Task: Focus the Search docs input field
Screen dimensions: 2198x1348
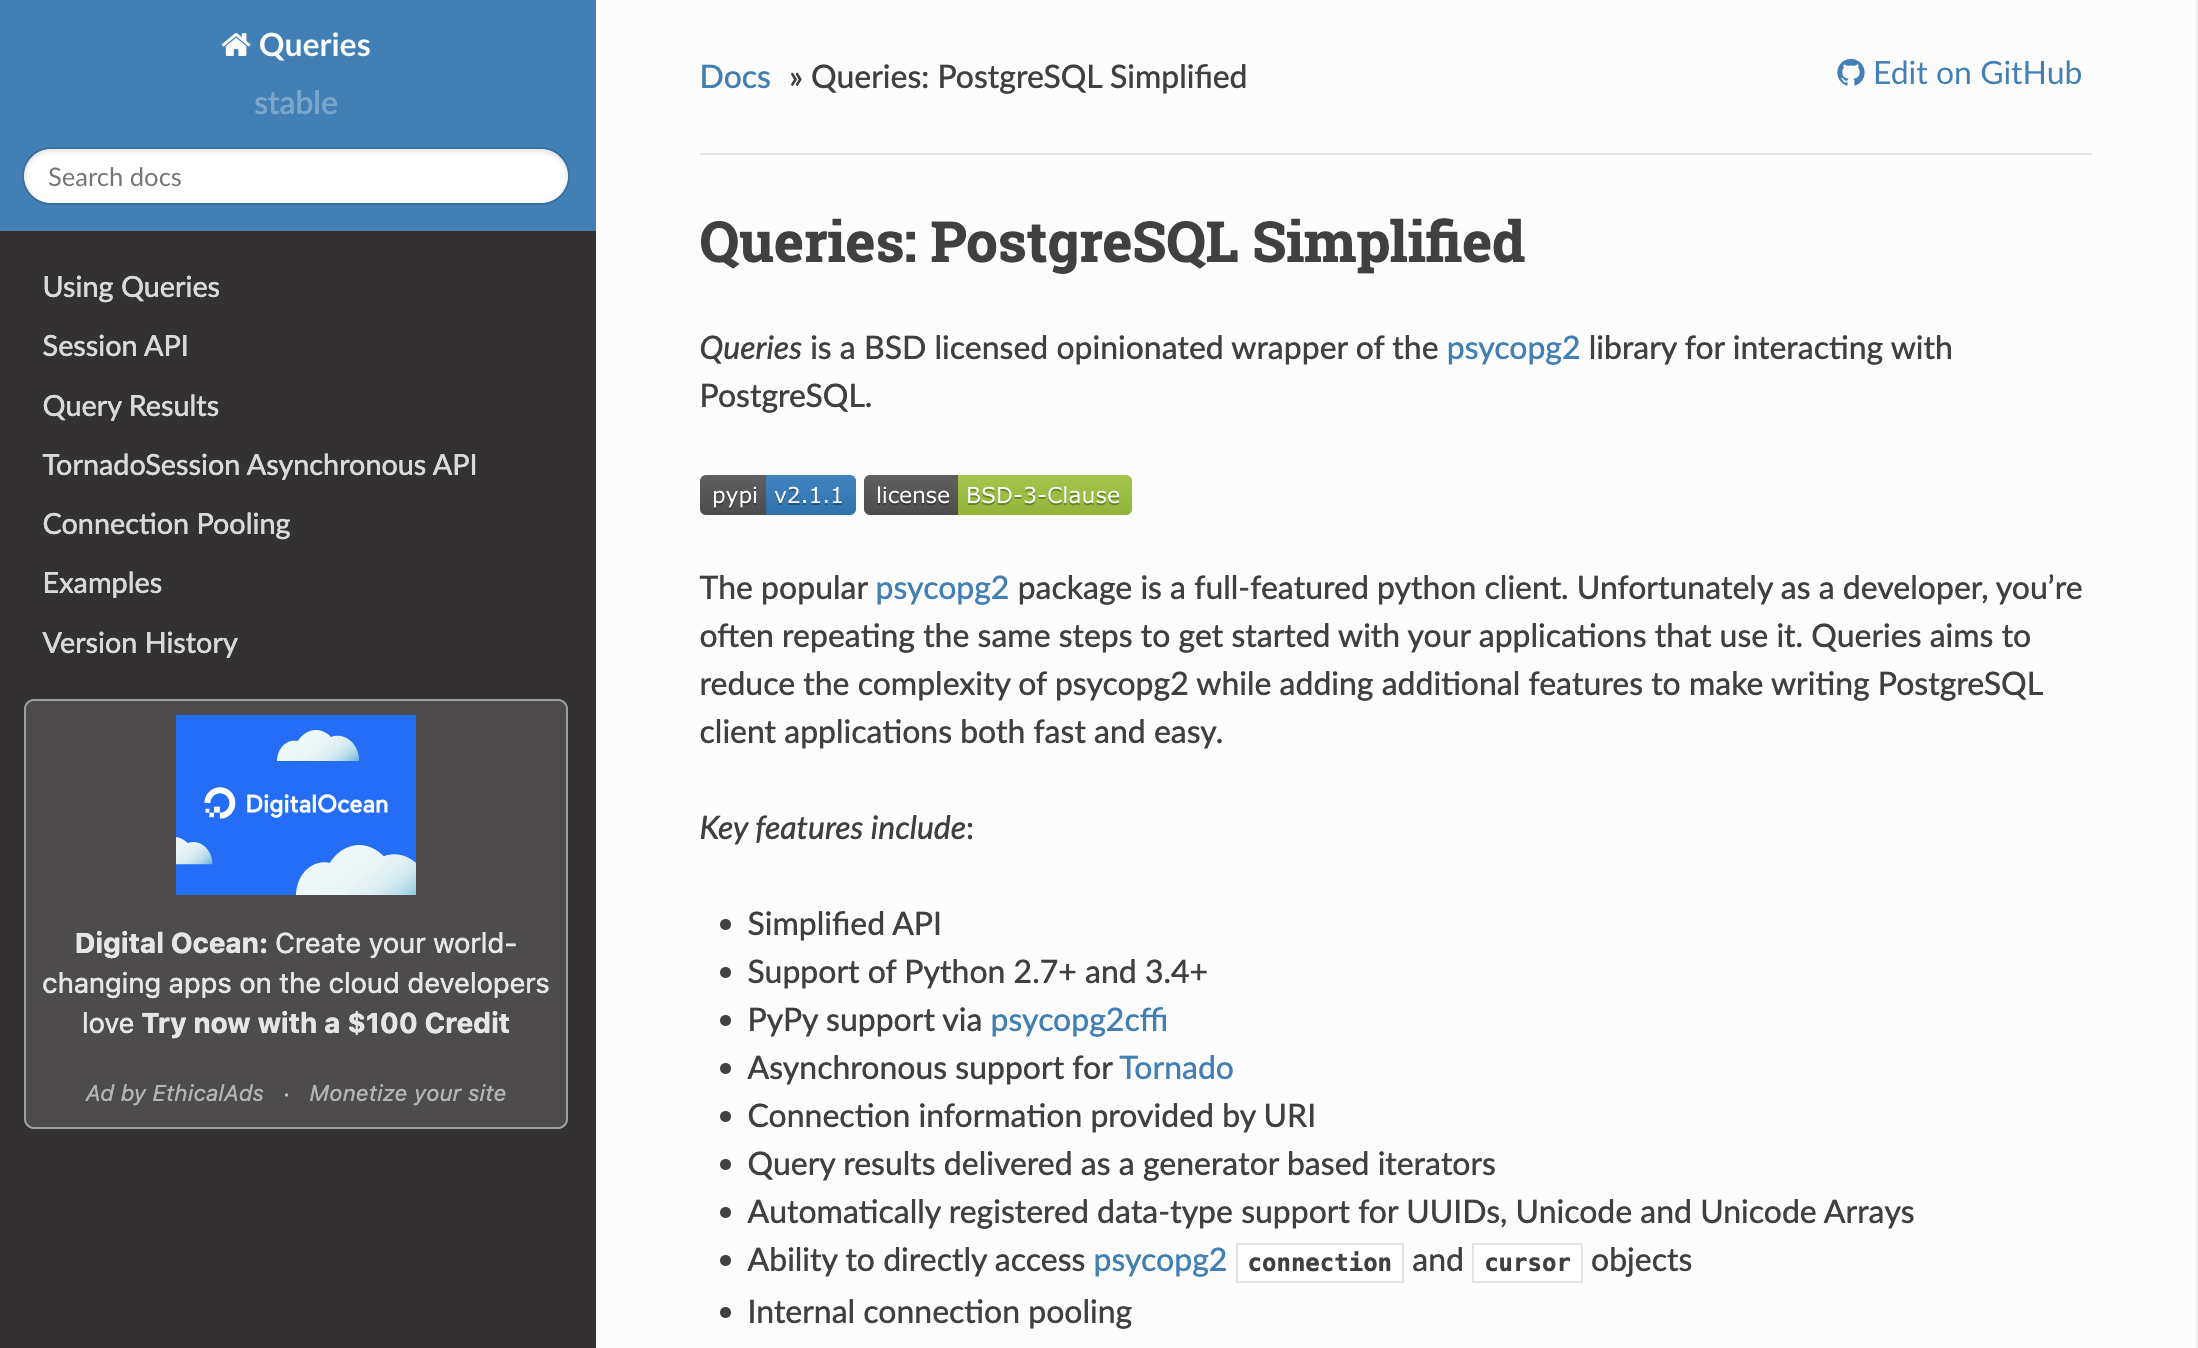Action: point(297,176)
